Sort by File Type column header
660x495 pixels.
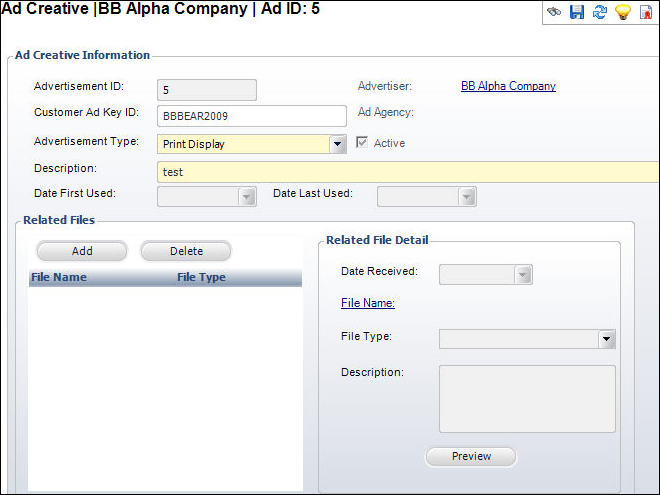(x=201, y=277)
